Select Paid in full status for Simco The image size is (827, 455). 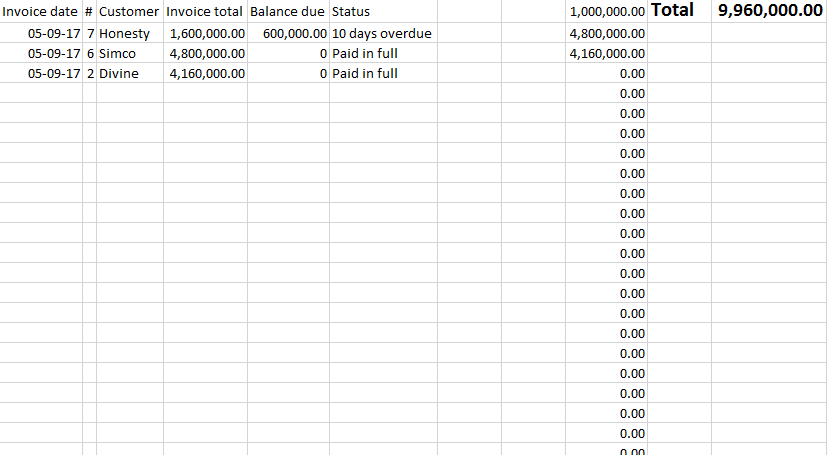coord(383,53)
